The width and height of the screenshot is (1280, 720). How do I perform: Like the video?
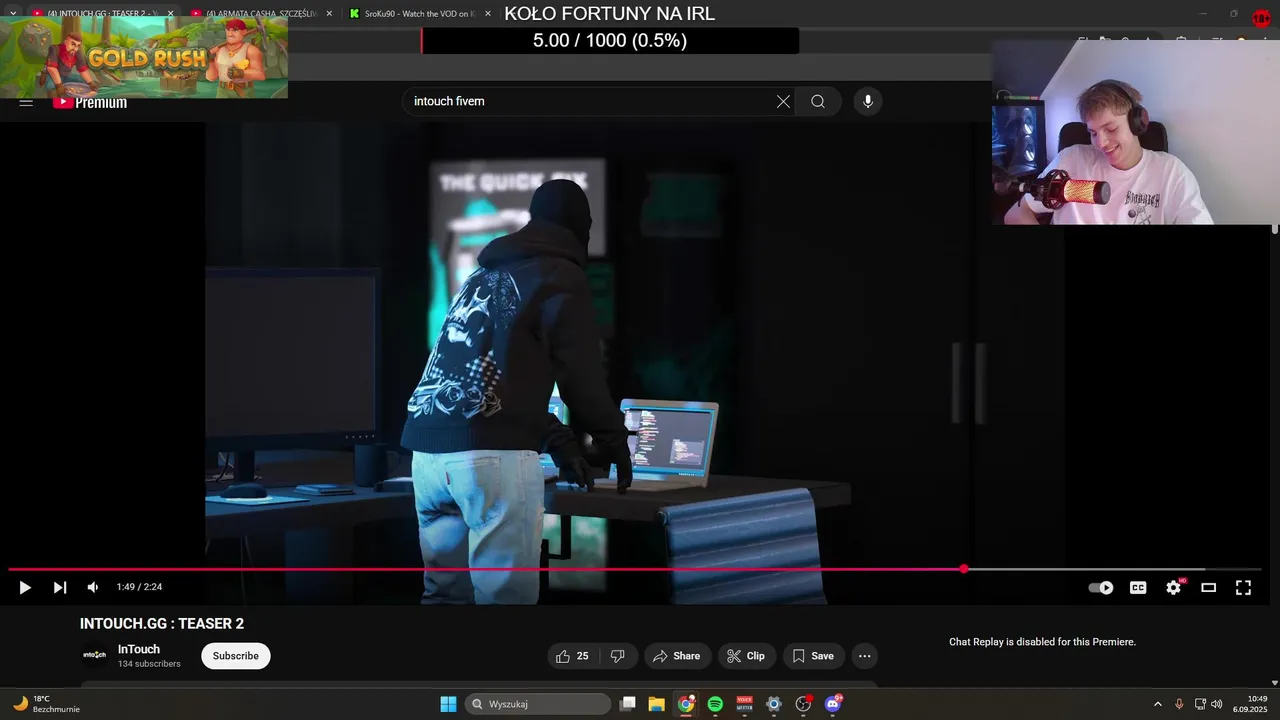[x=573, y=656]
